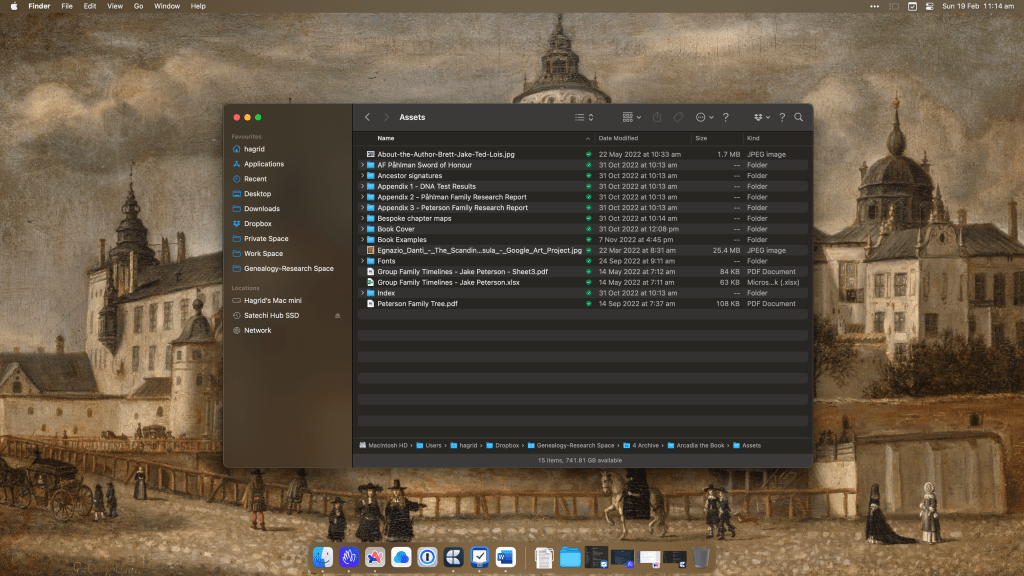This screenshot has width=1024, height=576.
Task: Open the View menu in the menu bar
Action: pos(115,6)
